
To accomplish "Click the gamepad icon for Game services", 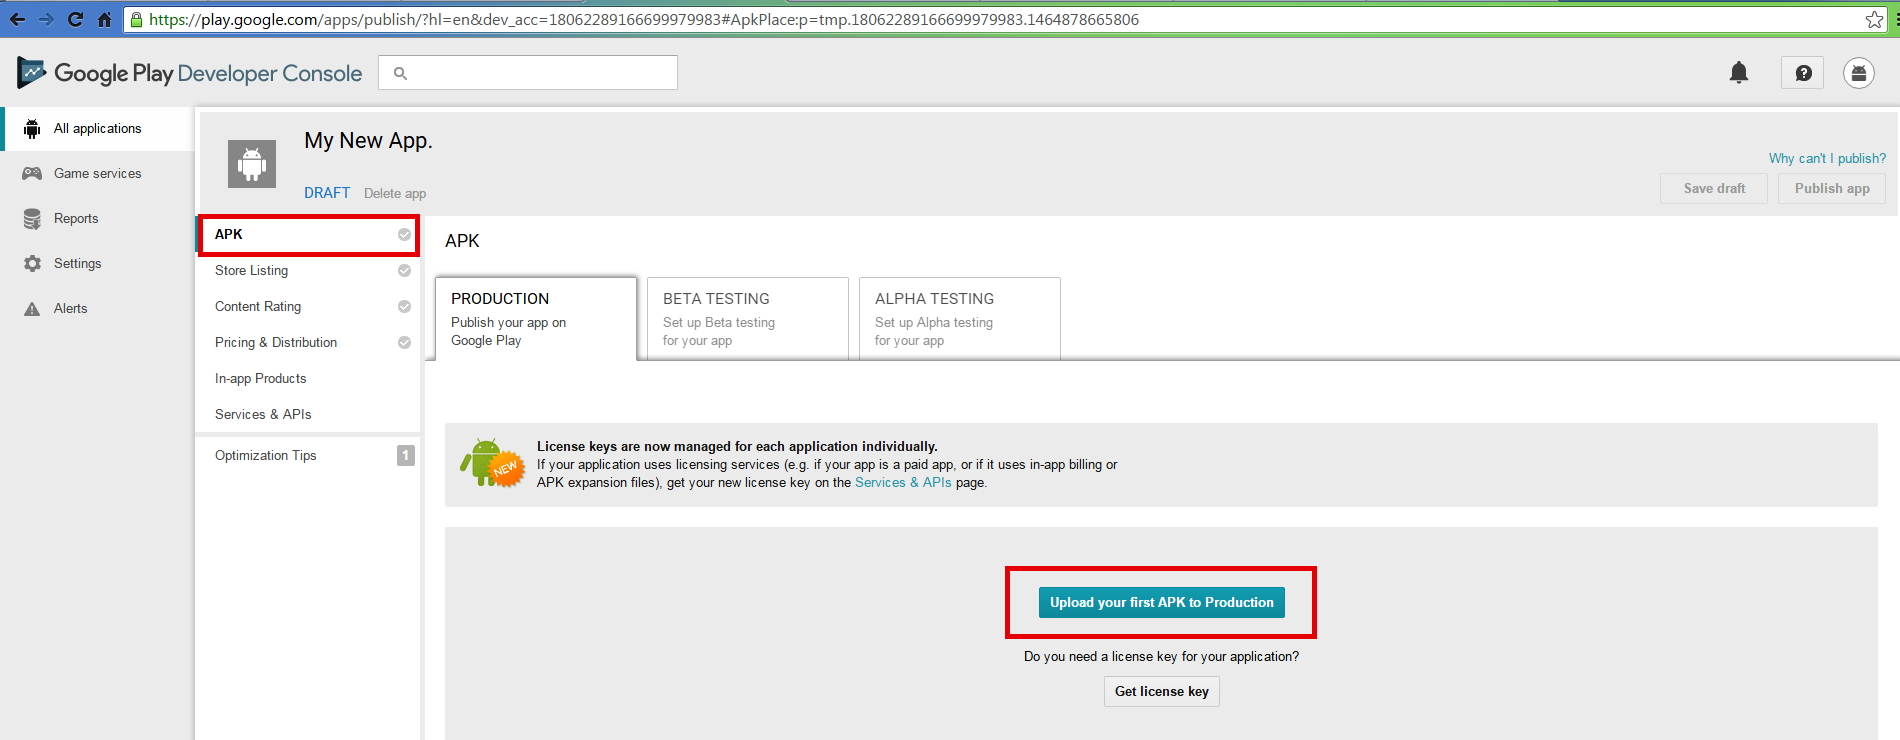I will point(32,174).
